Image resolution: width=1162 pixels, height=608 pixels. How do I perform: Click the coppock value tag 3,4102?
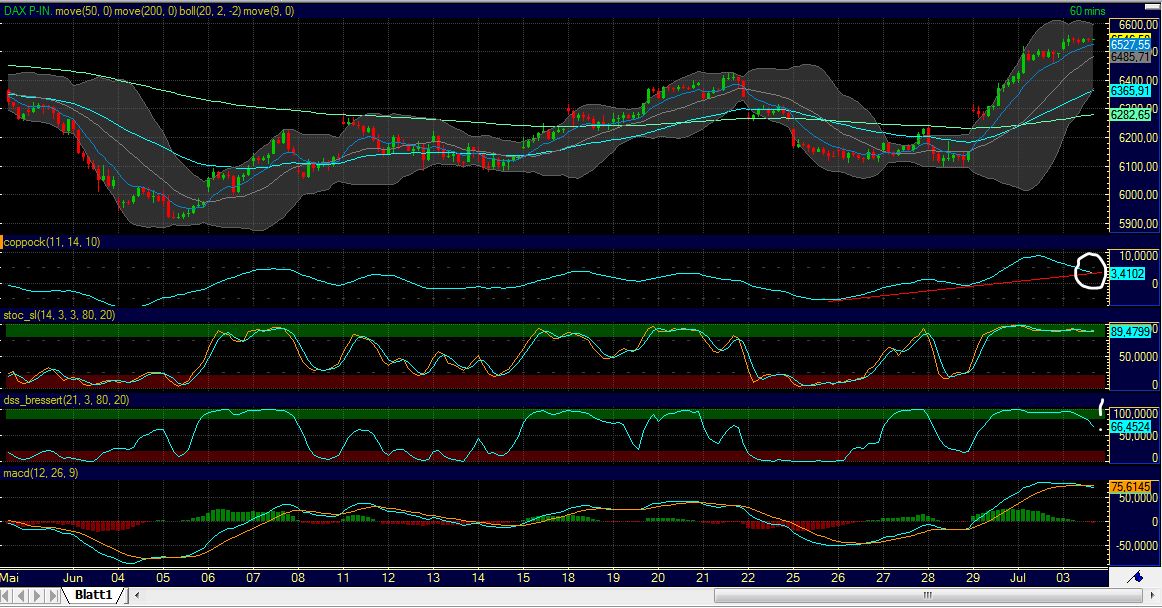pos(1127,274)
